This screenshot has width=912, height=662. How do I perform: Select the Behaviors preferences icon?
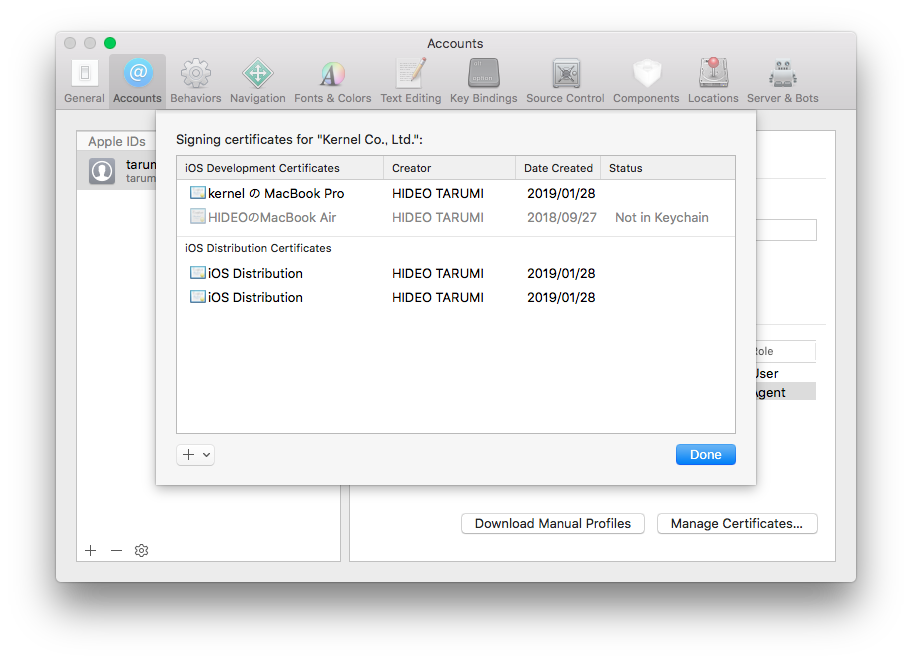pos(195,81)
